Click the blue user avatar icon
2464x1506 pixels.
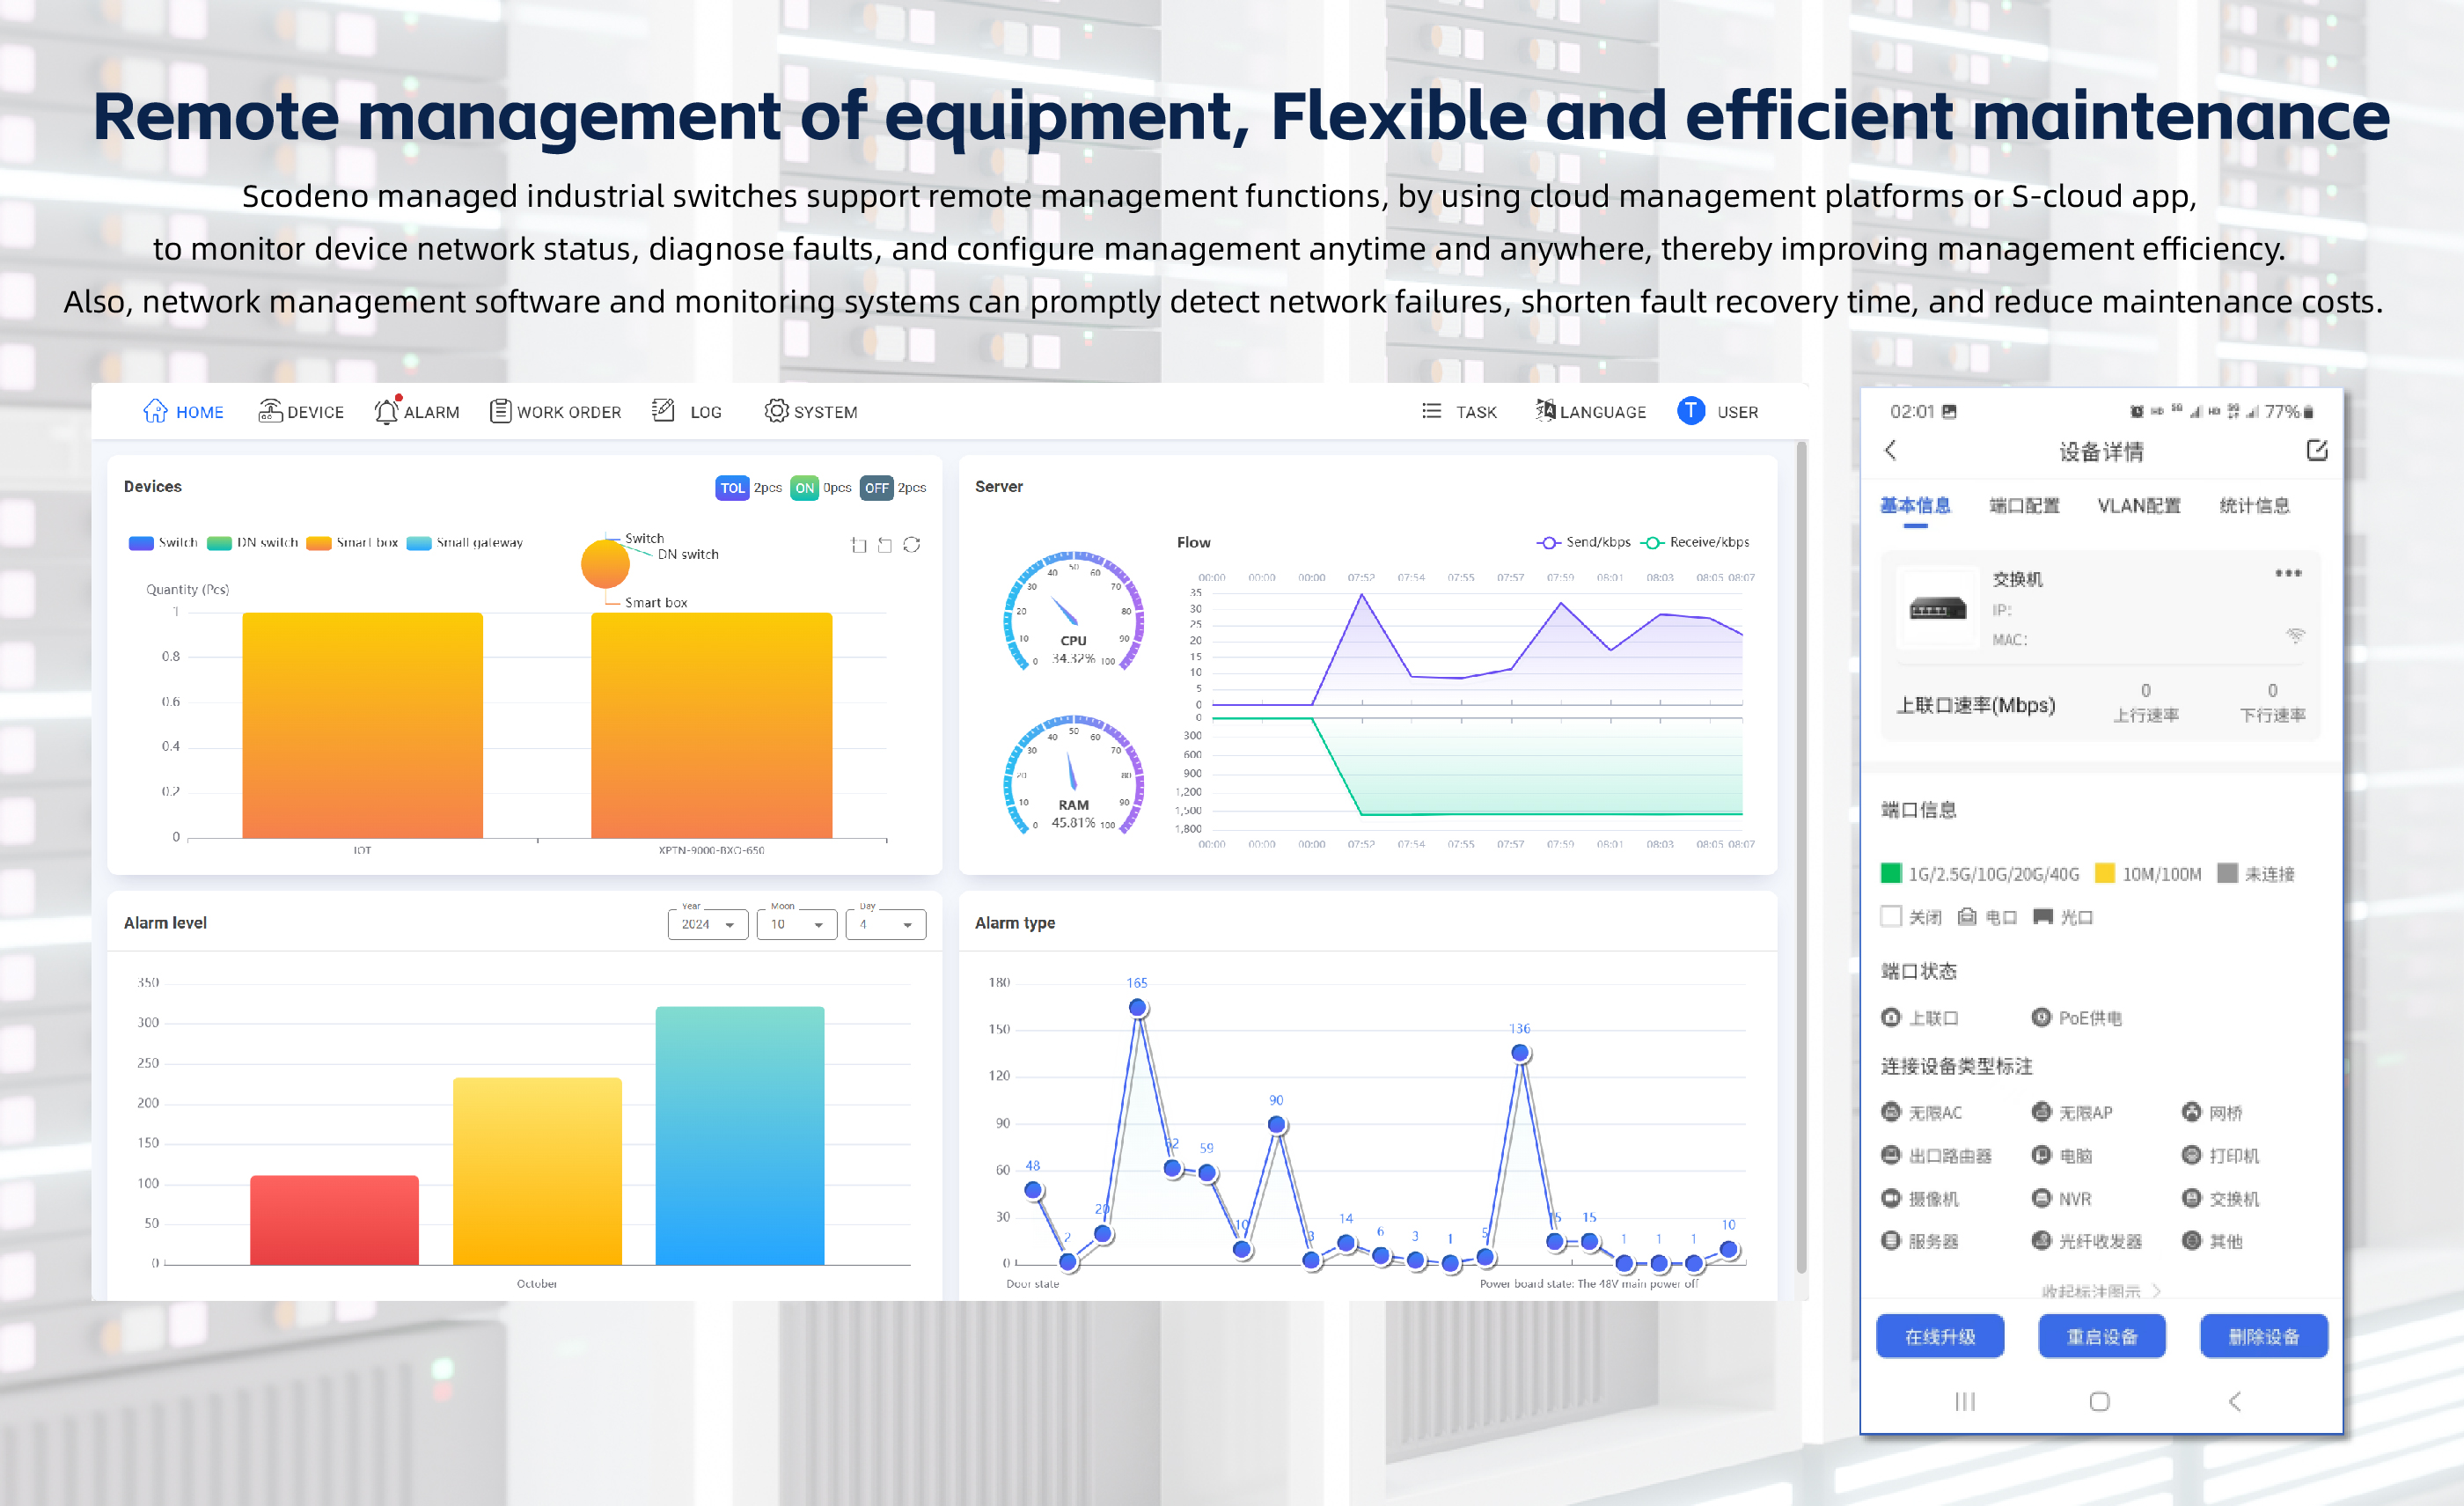[x=1690, y=411]
